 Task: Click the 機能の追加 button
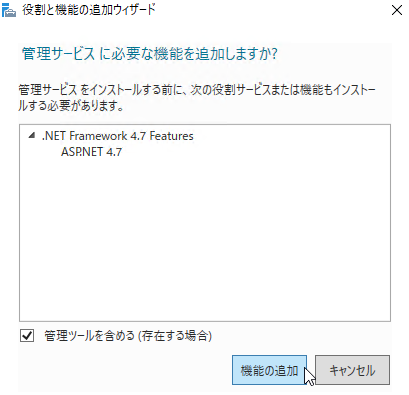[269, 370]
